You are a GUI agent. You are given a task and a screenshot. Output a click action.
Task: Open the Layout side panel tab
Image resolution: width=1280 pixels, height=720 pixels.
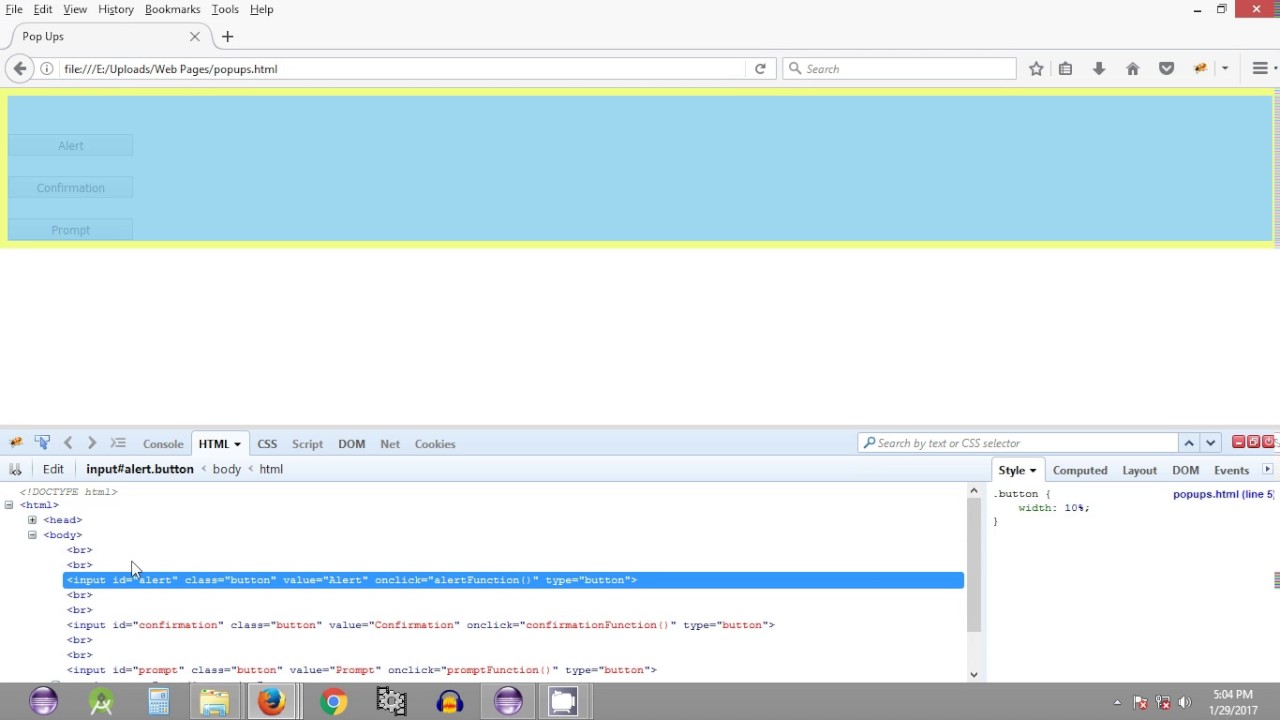1139,470
